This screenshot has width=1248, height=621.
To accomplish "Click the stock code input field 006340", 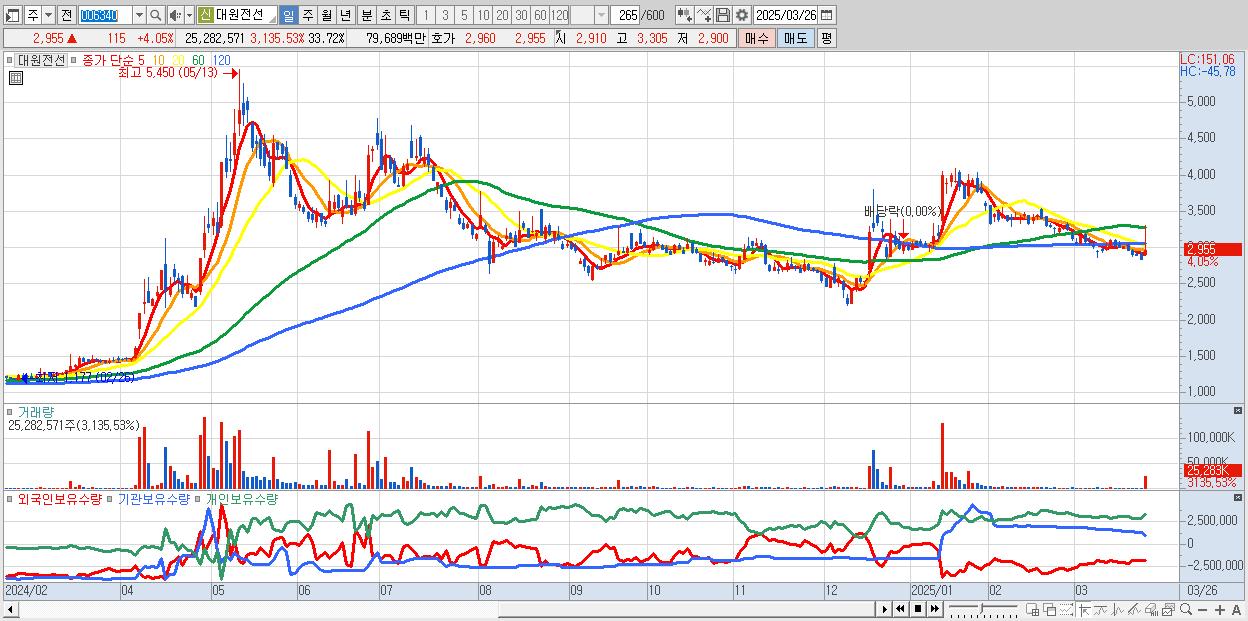I will 106,15.
